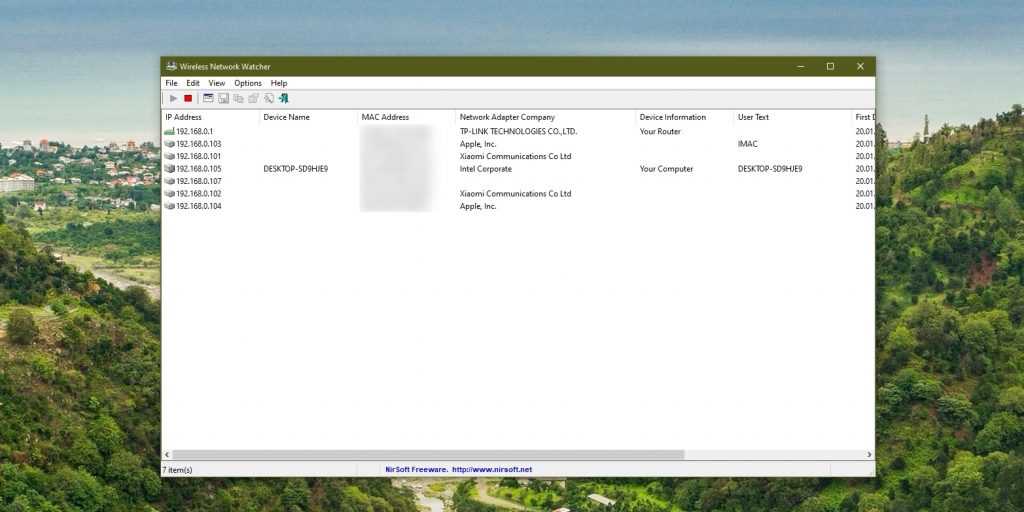Image resolution: width=1024 pixels, height=512 pixels.
Task: Click the Exit toolbar icon
Action: coord(284,98)
